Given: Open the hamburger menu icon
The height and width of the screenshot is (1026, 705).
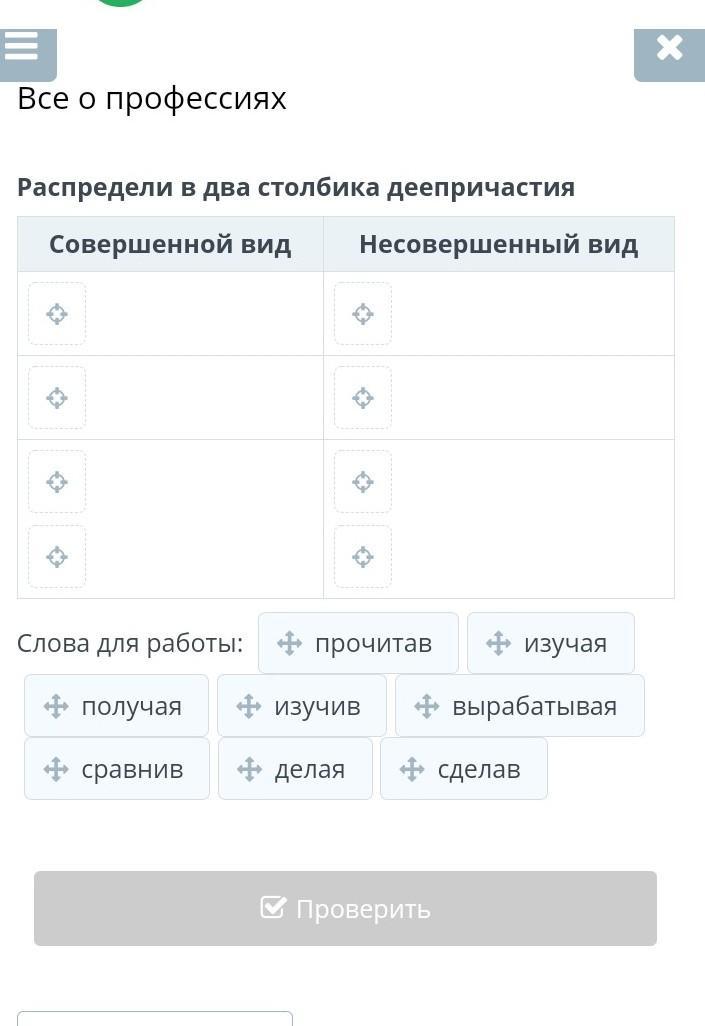Looking at the screenshot, I should 22,48.
